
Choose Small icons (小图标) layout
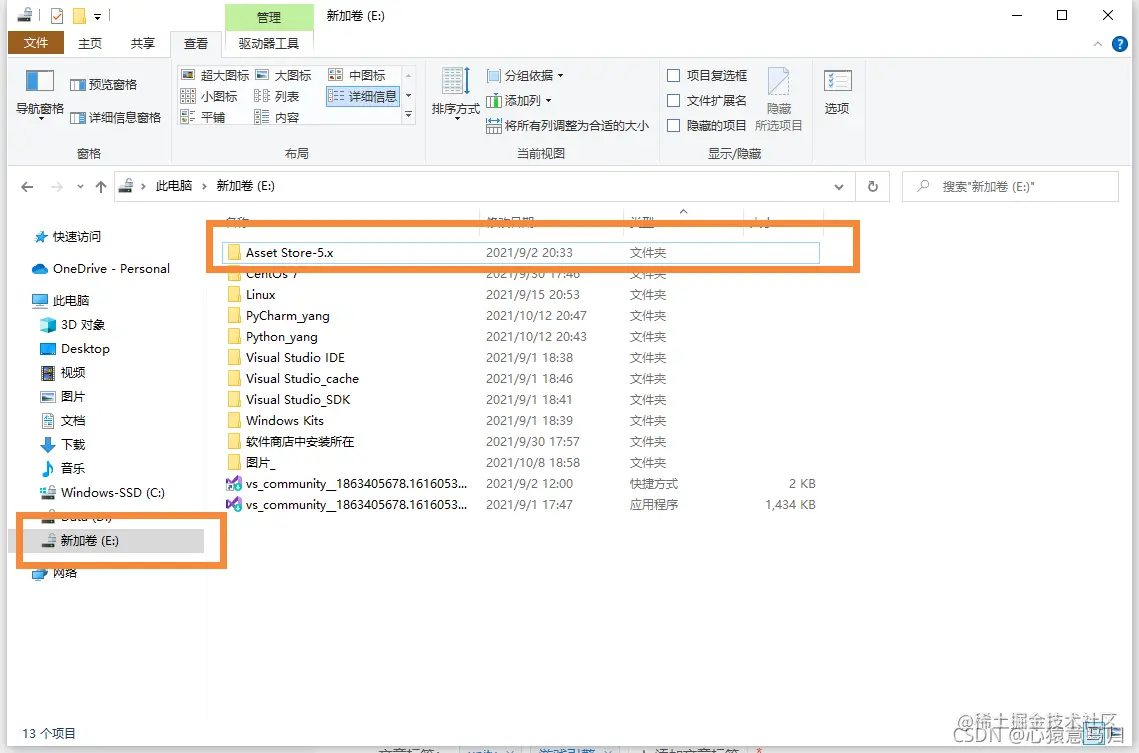pos(209,97)
